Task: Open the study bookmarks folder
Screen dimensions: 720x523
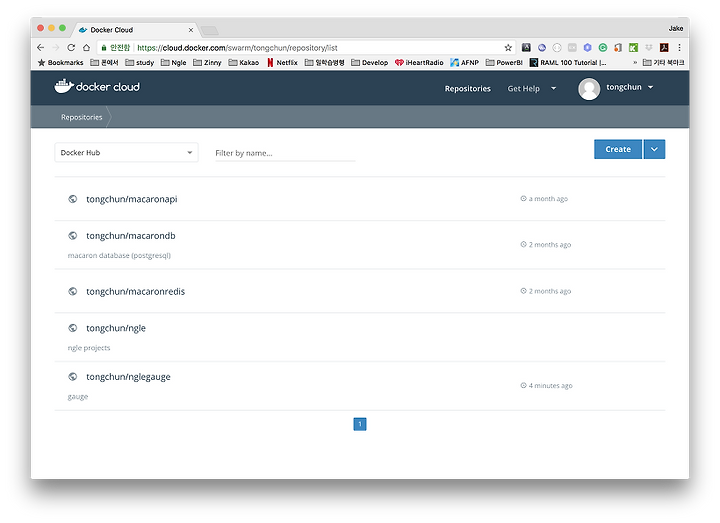Action: pyautogui.click(x=140, y=62)
